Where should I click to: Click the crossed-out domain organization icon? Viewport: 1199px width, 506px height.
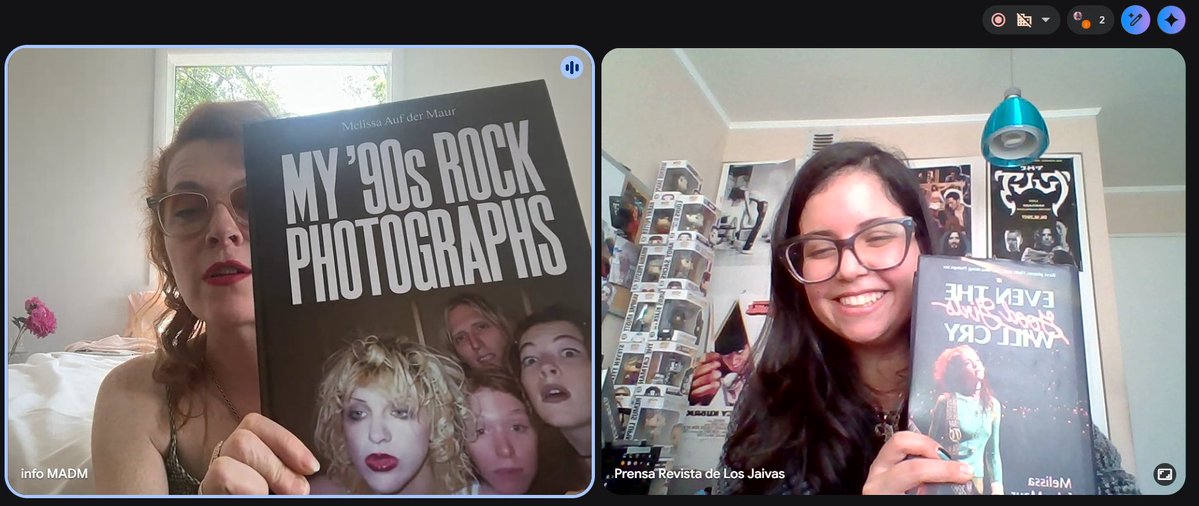[x=1024, y=20]
